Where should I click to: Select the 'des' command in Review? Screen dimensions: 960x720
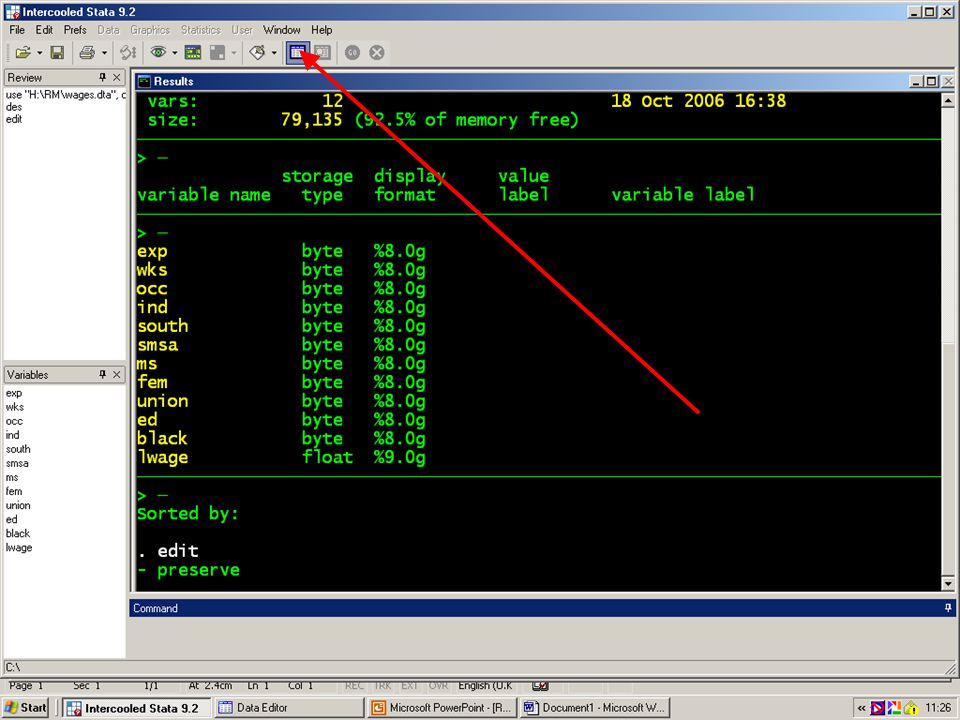click(13, 107)
